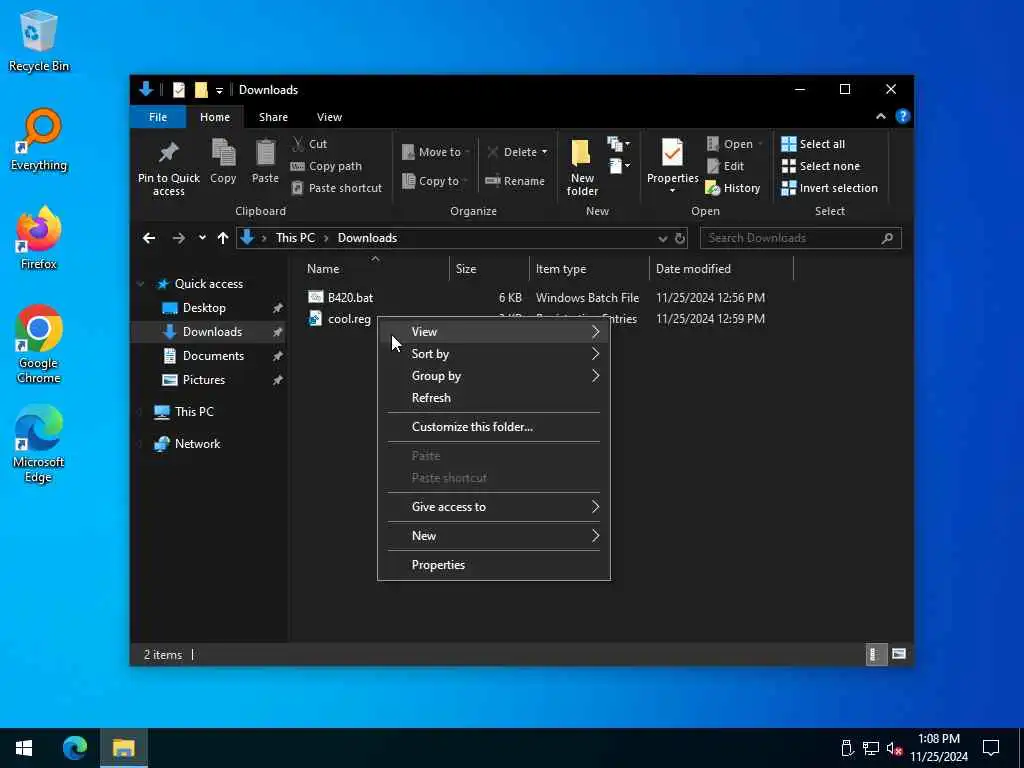This screenshot has height=768, width=1024.
Task: Open the notification center icon
Action: 991,748
